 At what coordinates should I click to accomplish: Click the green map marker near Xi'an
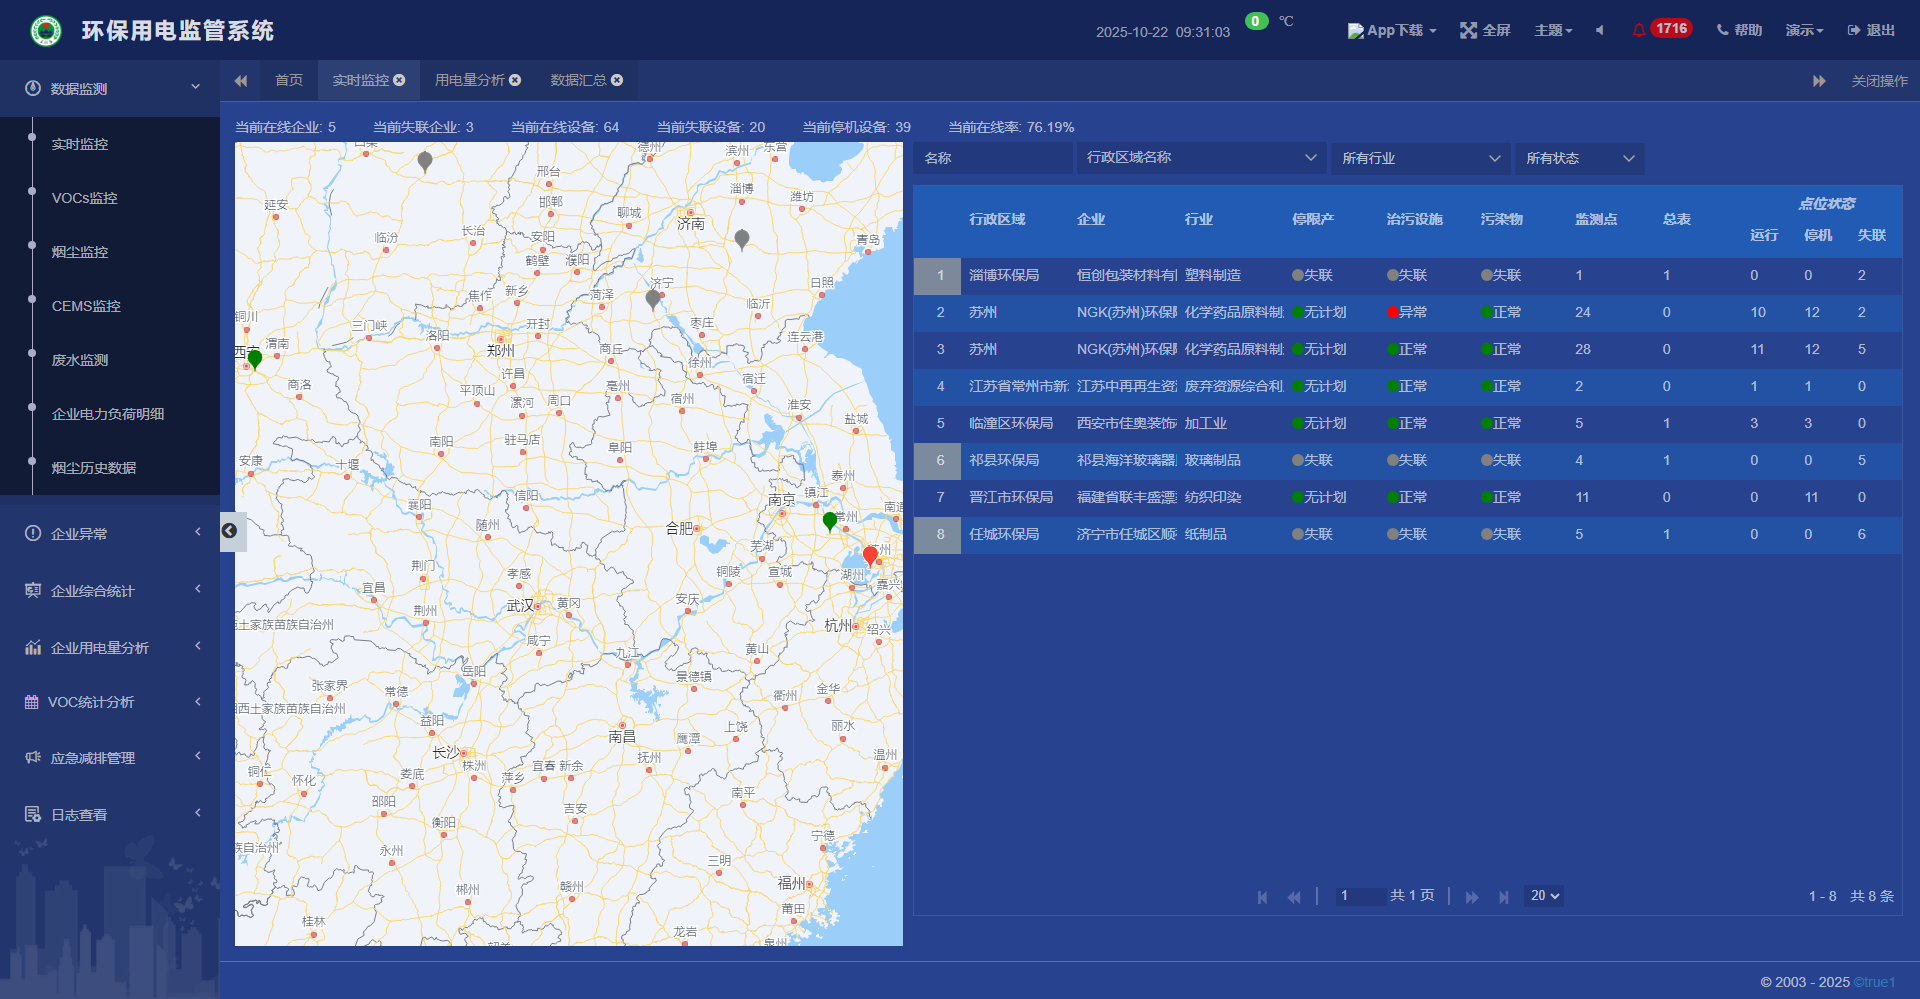pyautogui.click(x=255, y=358)
